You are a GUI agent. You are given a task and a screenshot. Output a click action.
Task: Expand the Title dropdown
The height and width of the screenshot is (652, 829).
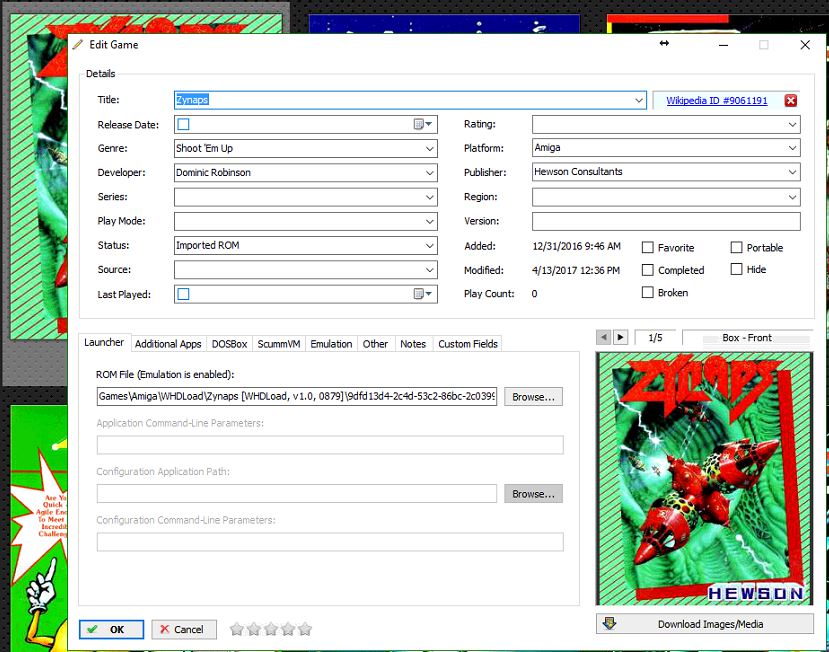click(639, 100)
